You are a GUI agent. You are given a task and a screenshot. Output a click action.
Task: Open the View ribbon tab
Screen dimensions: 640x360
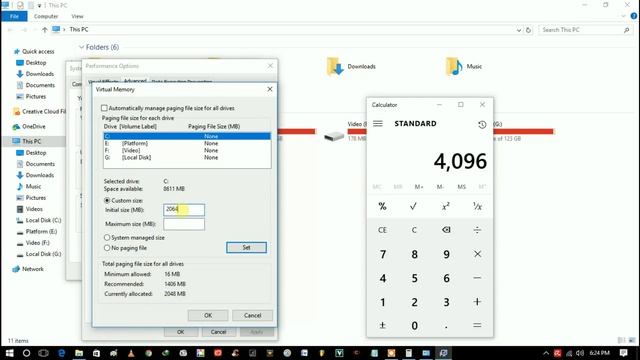(x=77, y=16)
